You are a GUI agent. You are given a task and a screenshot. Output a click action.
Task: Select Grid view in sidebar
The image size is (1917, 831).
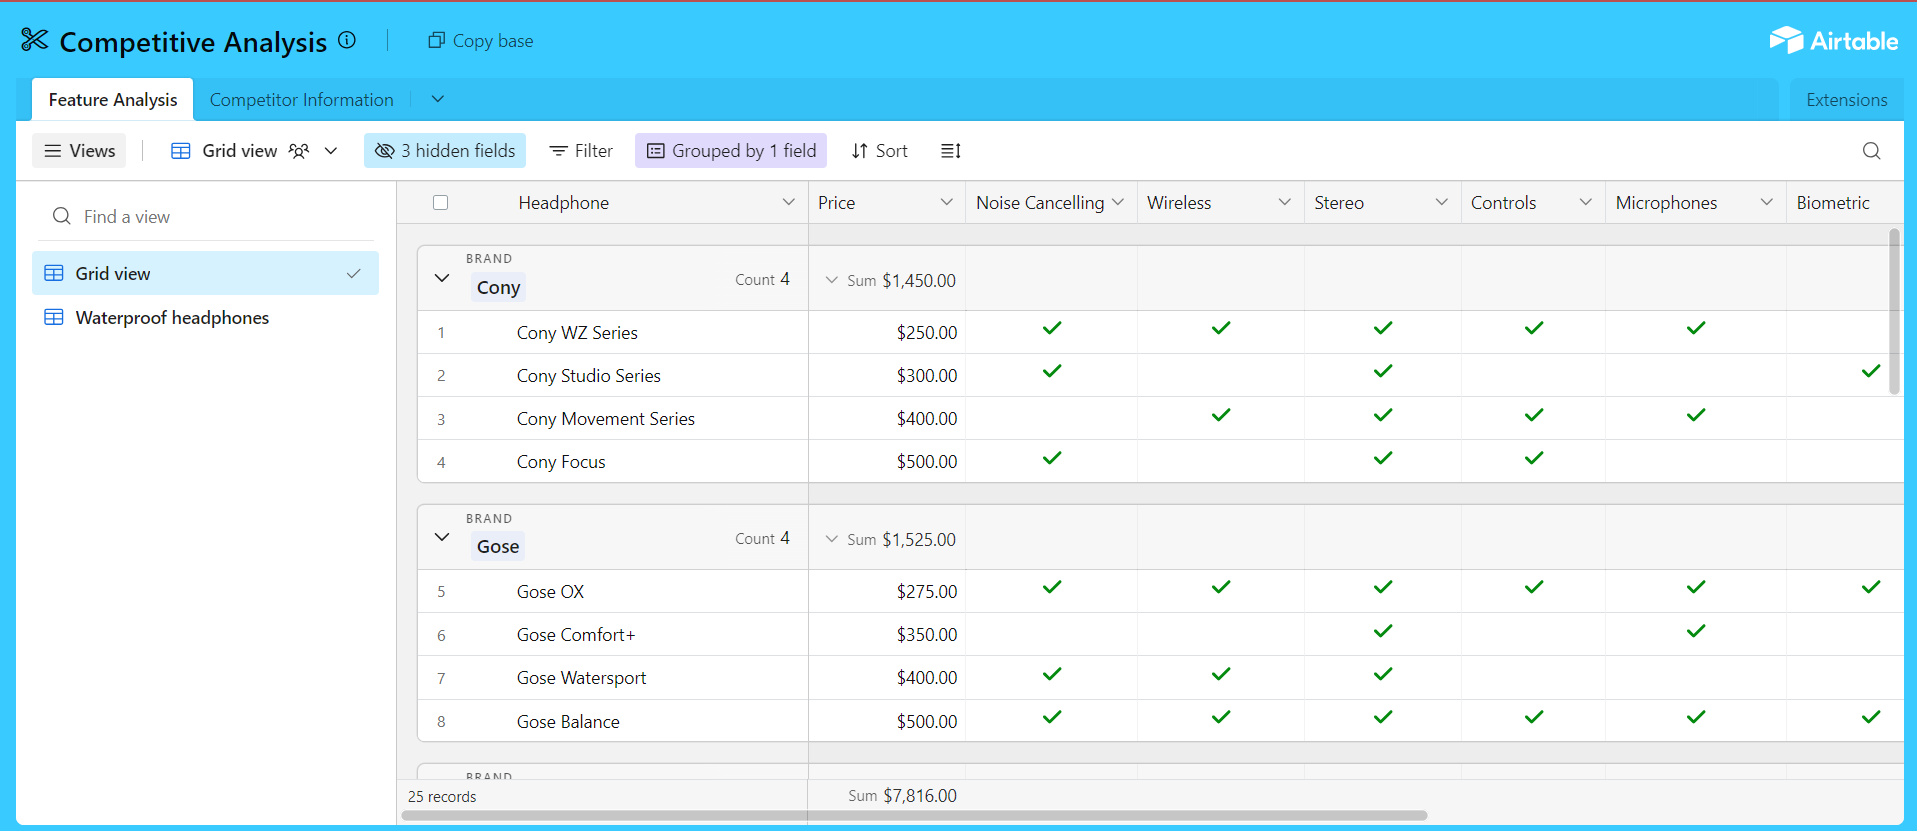click(205, 273)
